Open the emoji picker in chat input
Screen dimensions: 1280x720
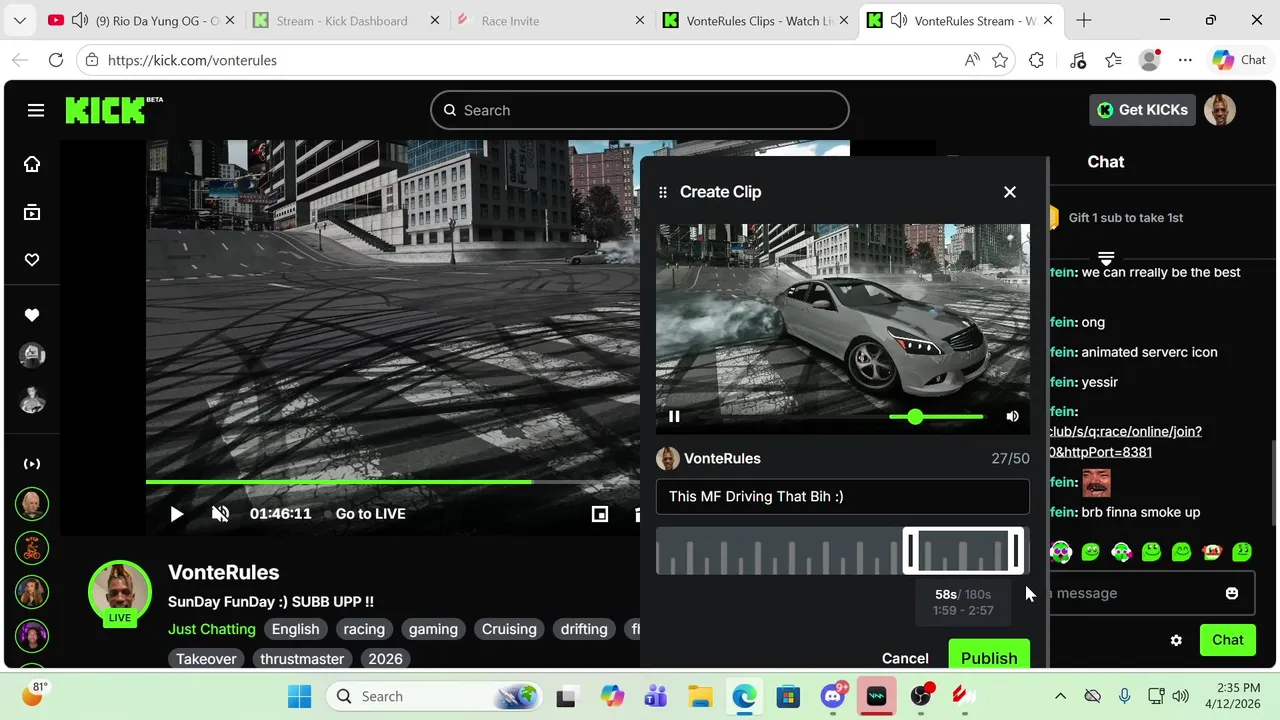point(1232,593)
